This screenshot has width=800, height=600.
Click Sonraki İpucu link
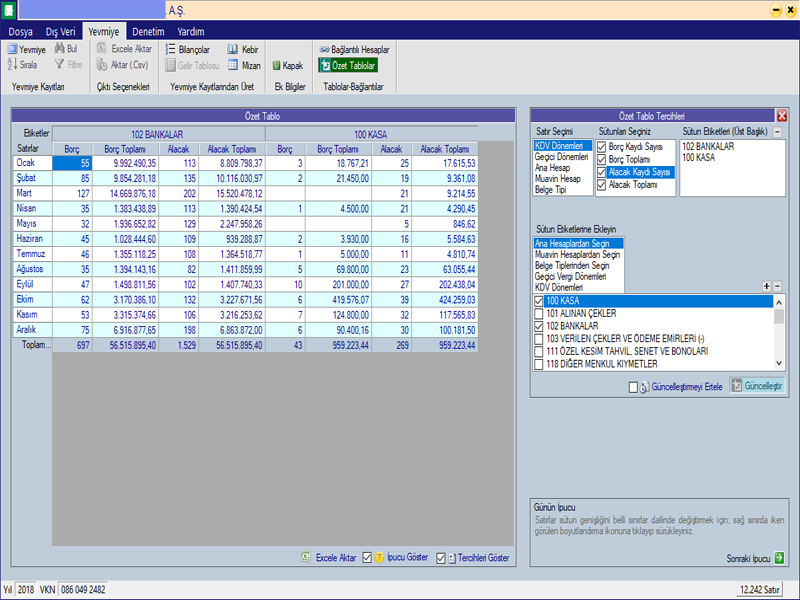748,559
